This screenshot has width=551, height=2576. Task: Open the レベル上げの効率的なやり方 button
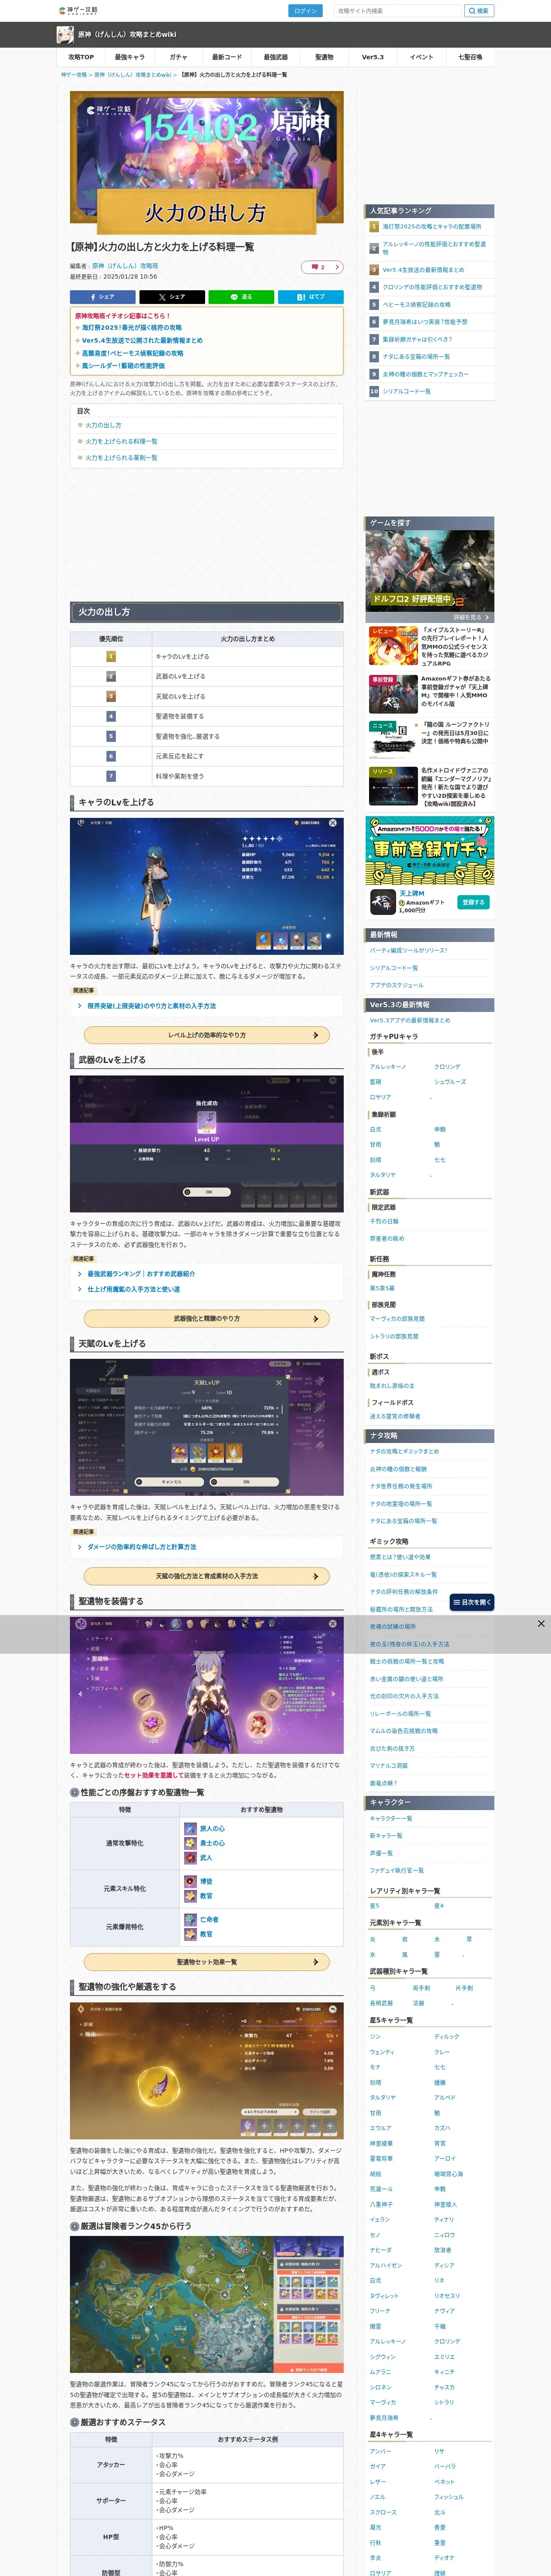click(207, 1035)
